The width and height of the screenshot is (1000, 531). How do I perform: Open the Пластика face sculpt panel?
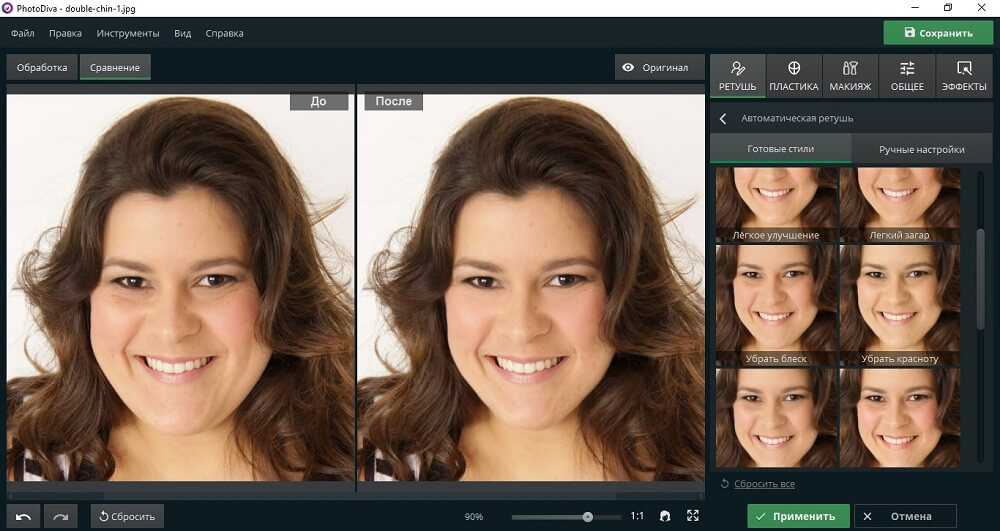[x=794, y=76]
